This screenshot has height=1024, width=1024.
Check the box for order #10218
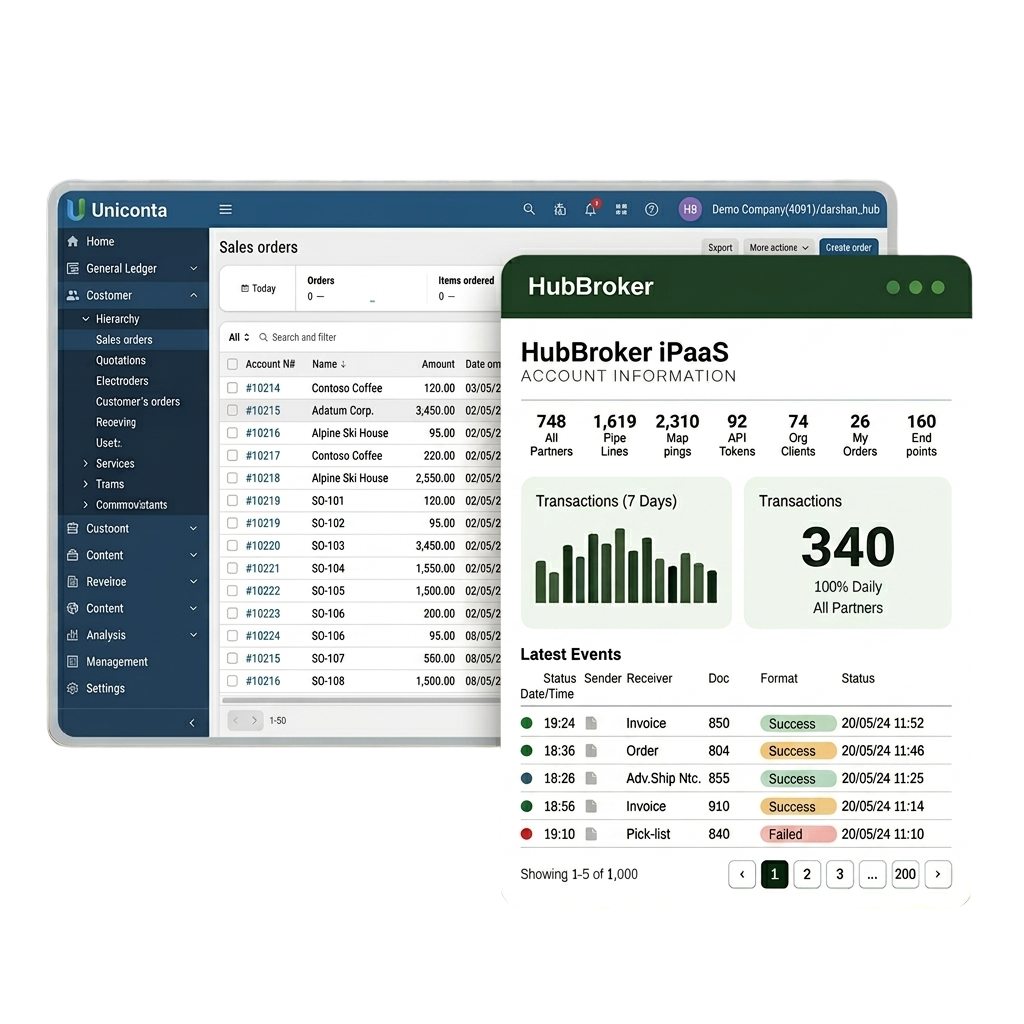click(232, 477)
